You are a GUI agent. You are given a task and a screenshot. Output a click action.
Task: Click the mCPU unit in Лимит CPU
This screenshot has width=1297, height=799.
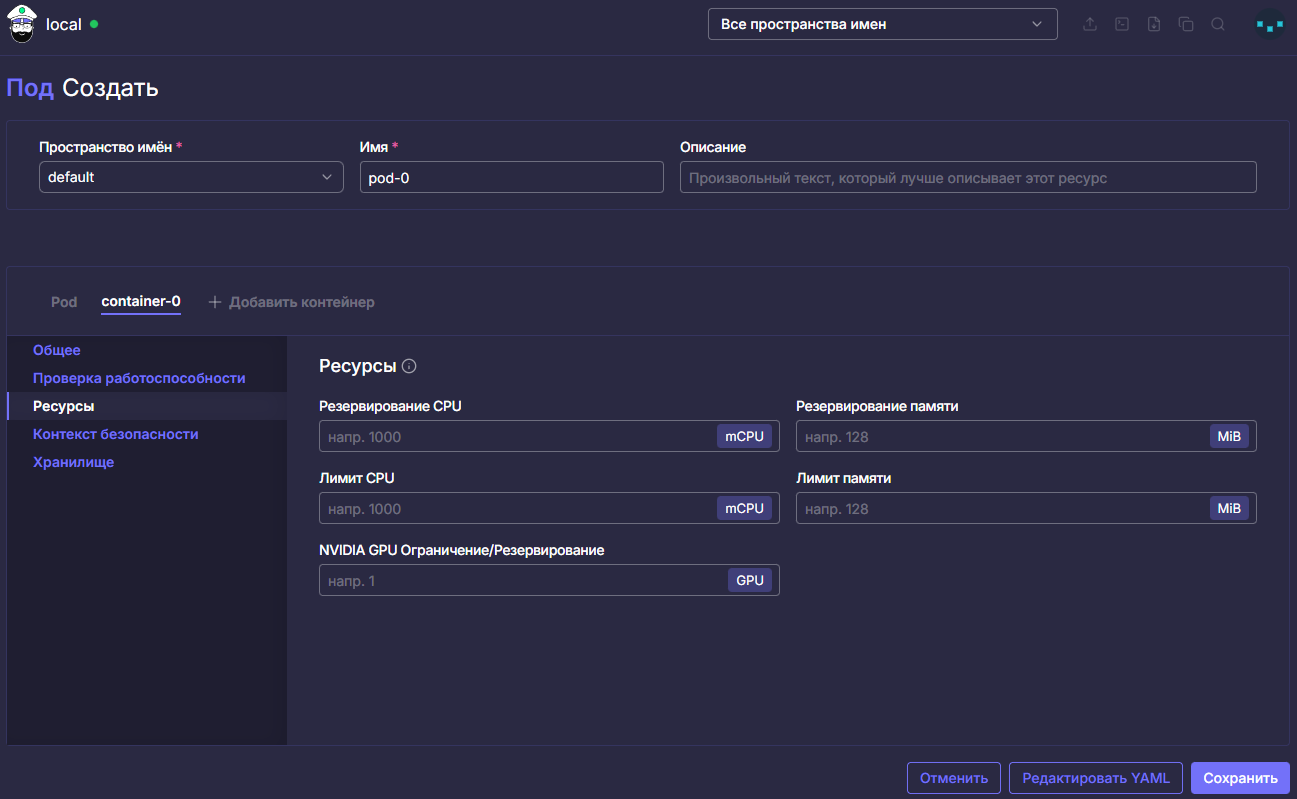pyautogui.click(x=744, y=508)
